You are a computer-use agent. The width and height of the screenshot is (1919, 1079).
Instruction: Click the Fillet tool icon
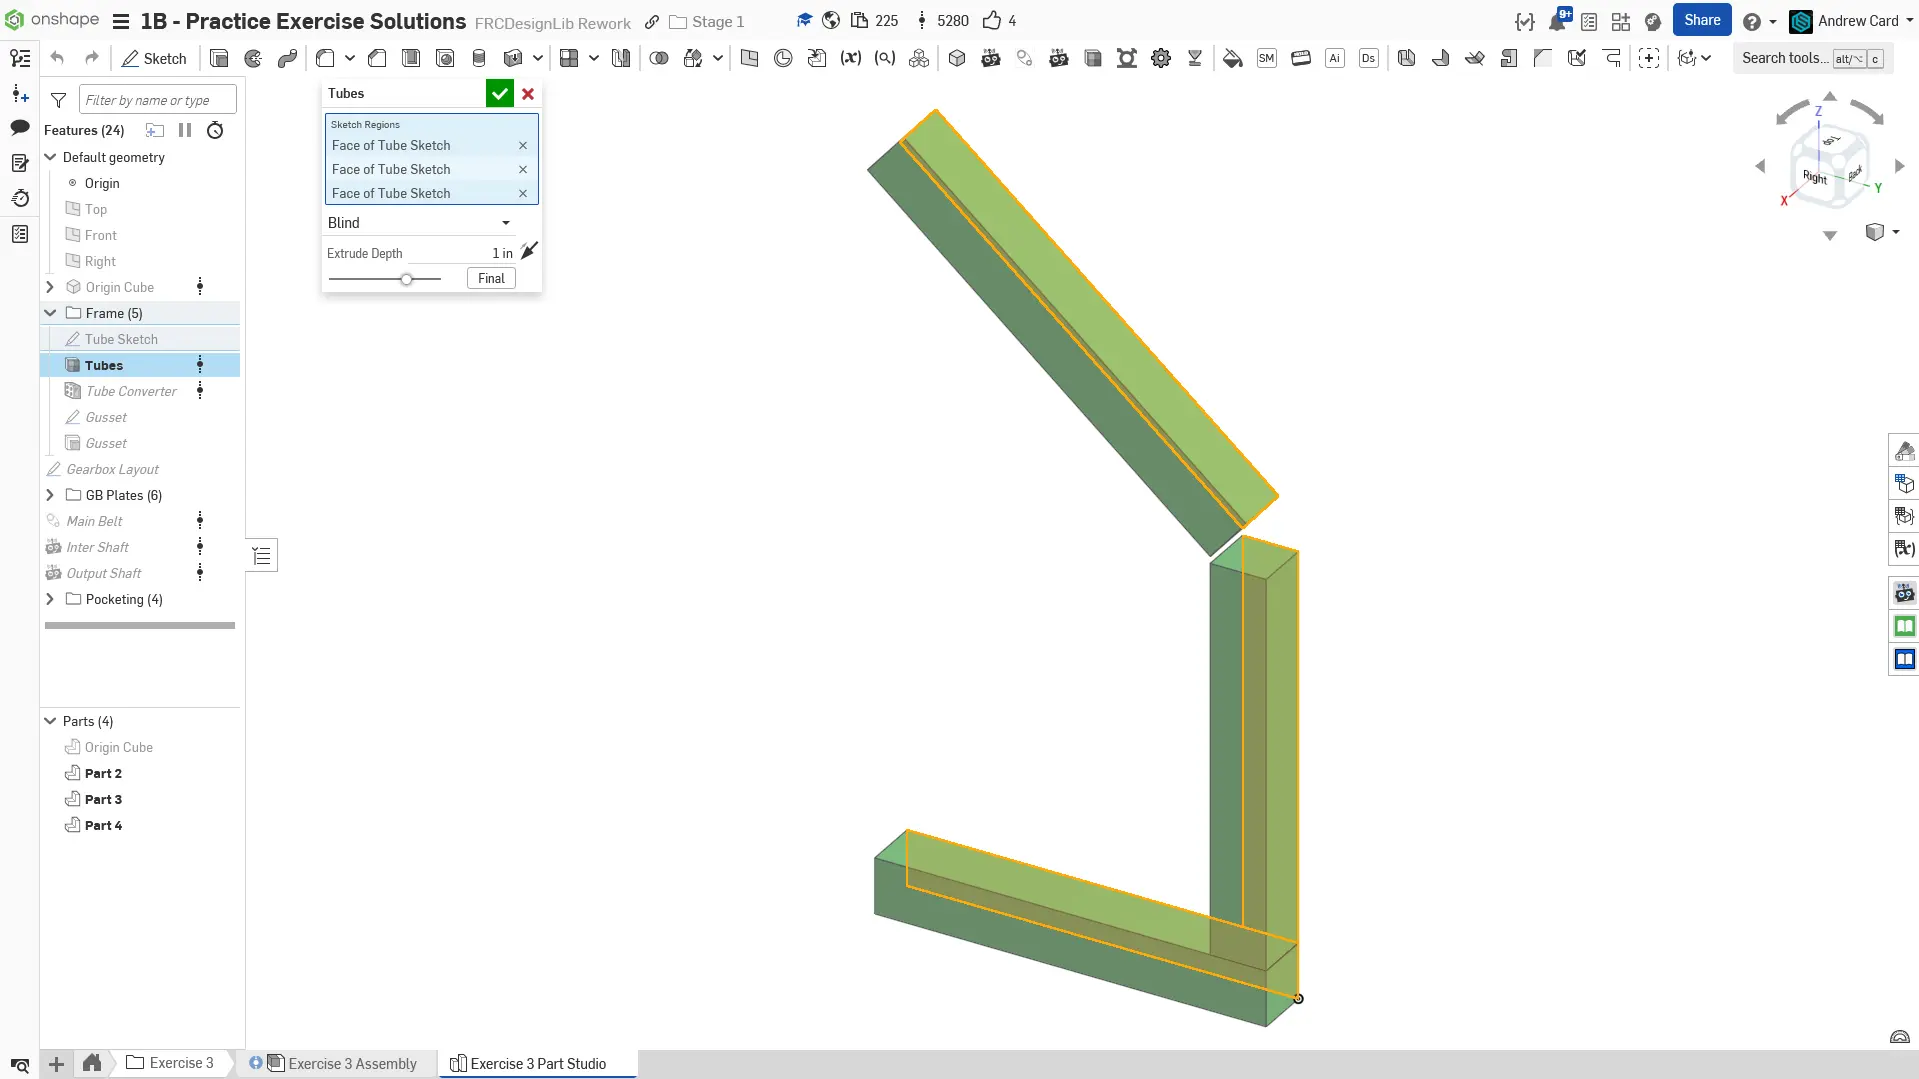325,58
